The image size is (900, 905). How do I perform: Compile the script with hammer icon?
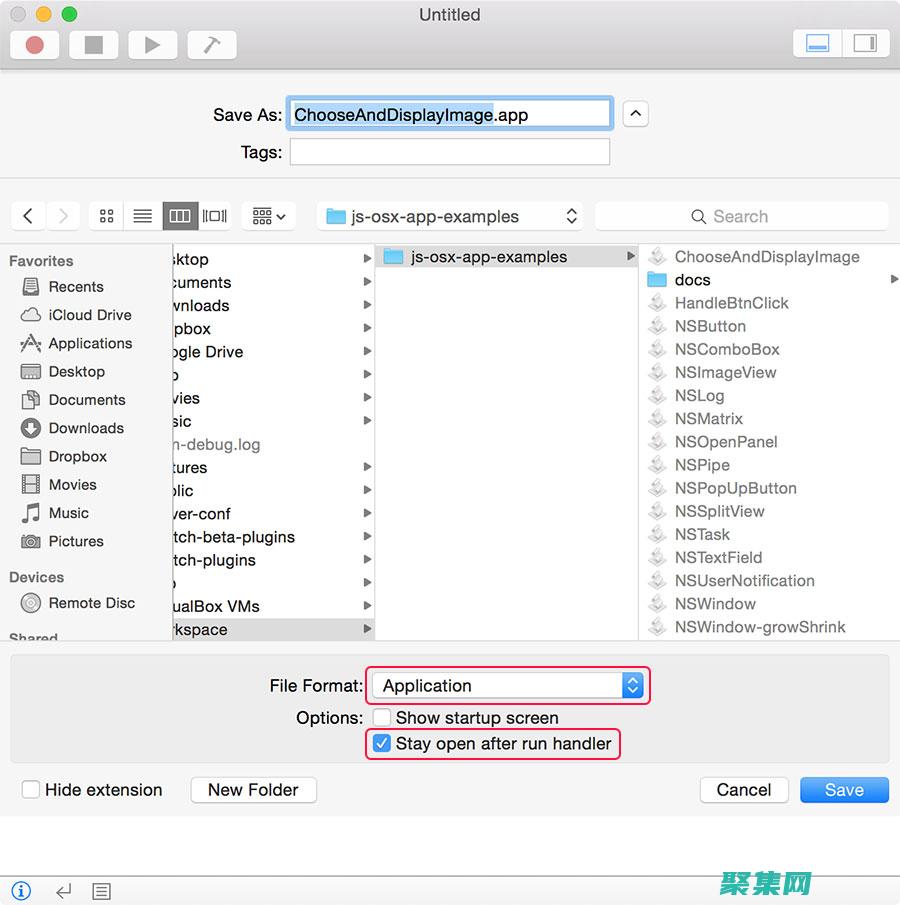211,45
